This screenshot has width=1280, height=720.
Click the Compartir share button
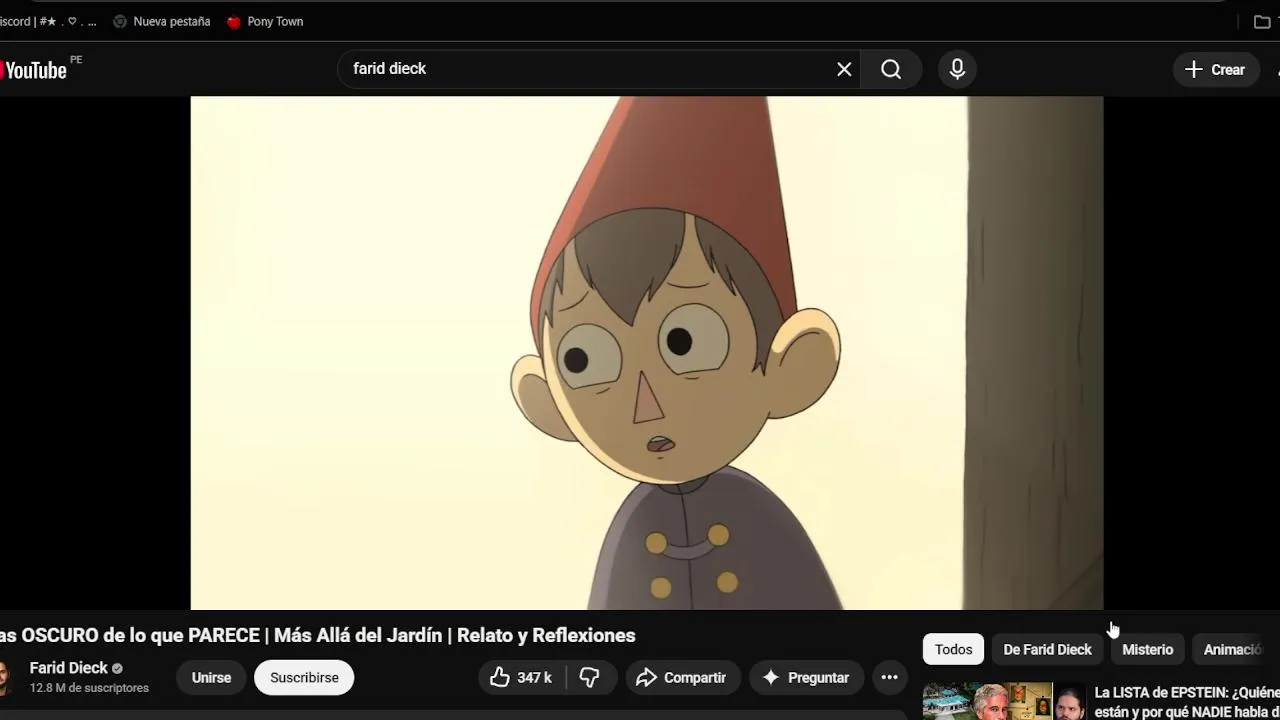click(x=682, y=677)
